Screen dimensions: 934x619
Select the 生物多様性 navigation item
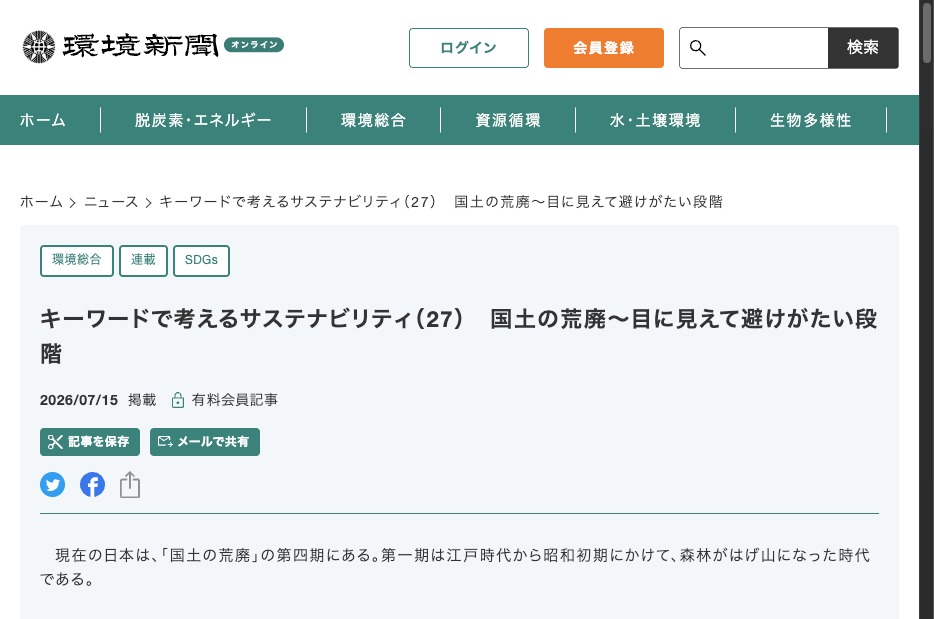[811, 120]
